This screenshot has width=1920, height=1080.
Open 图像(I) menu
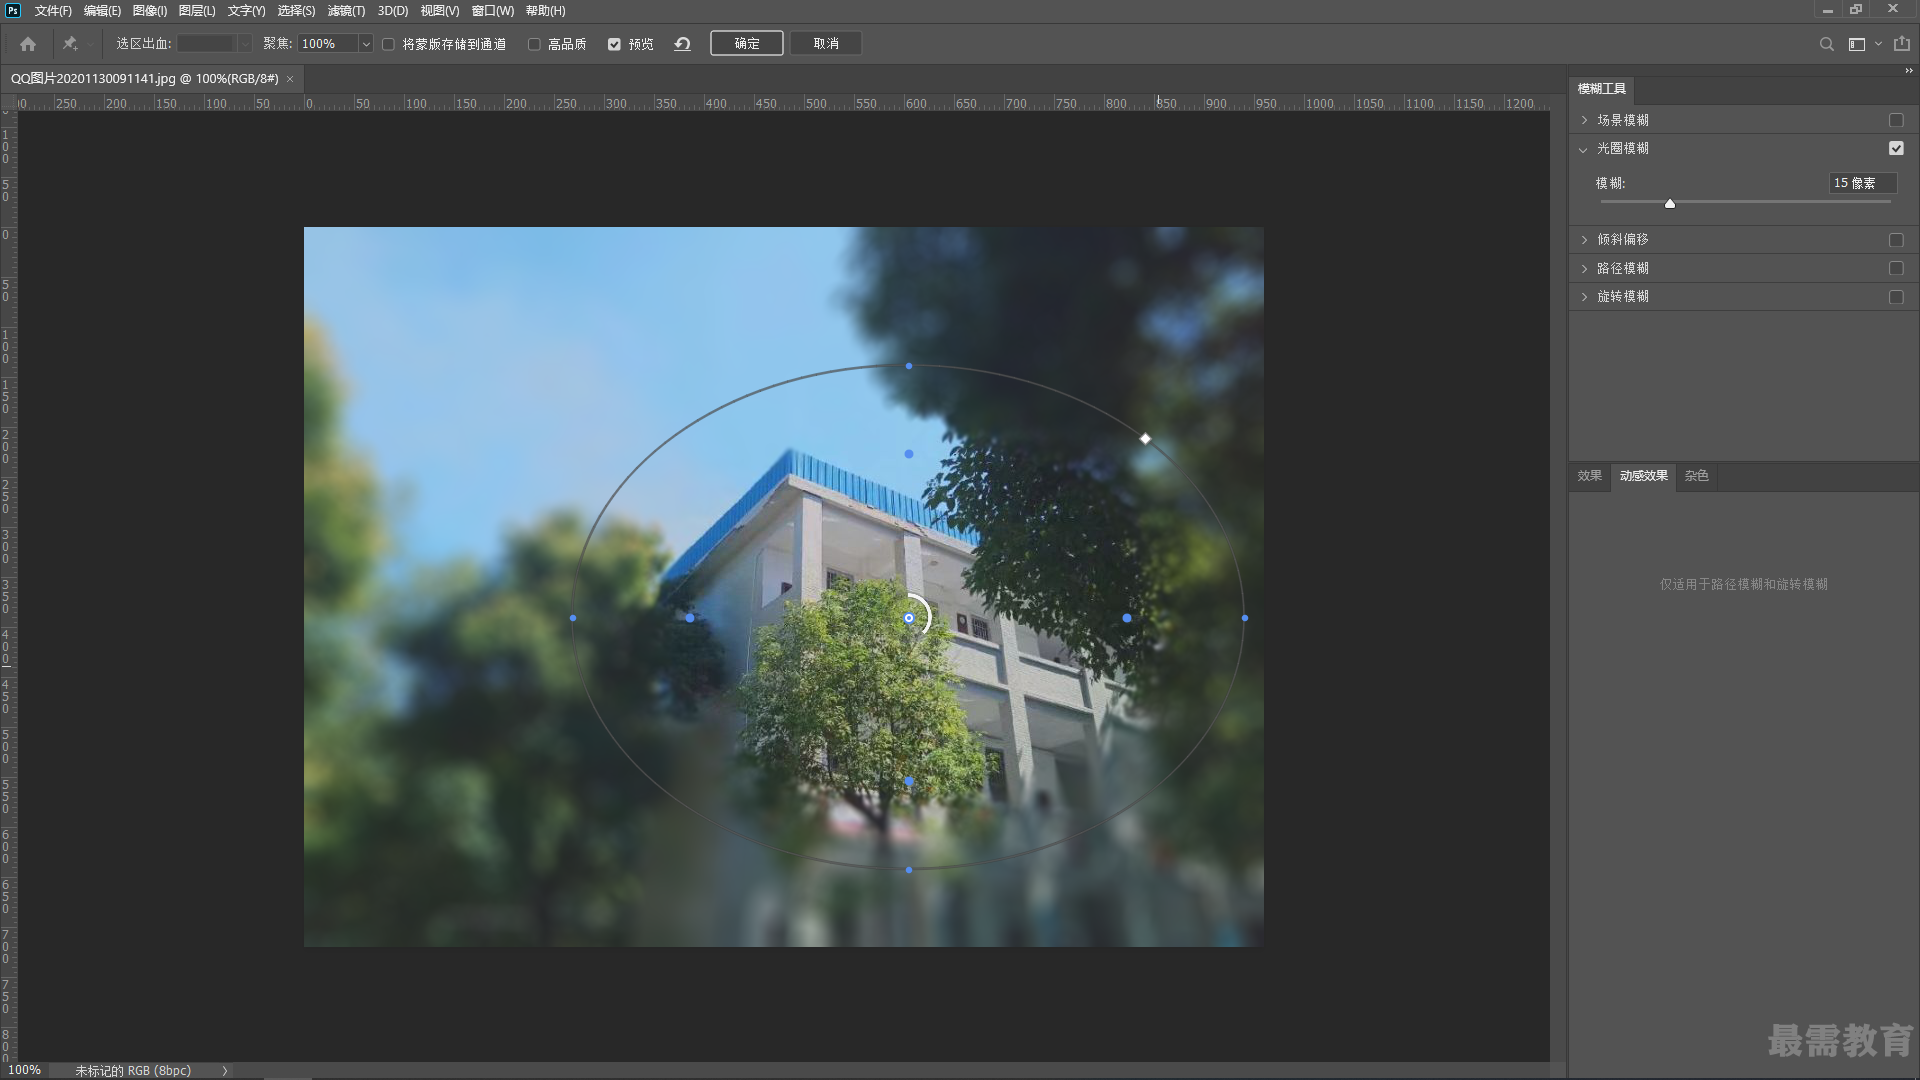click(150, 11)
